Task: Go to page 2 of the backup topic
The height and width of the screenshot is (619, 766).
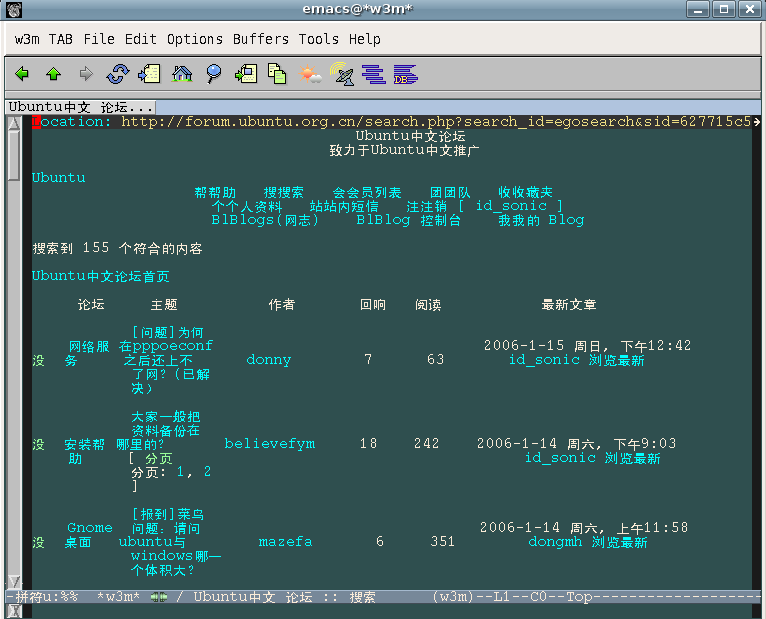Action: tap(208, 472)
